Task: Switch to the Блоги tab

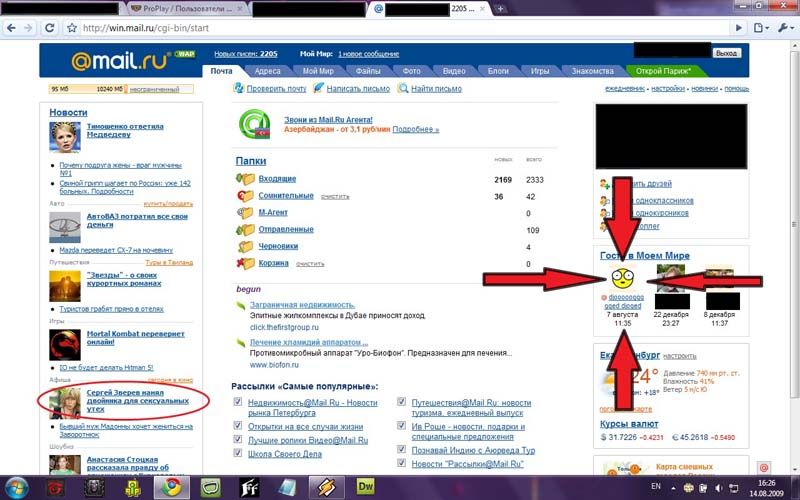Action: click(498, 71)
